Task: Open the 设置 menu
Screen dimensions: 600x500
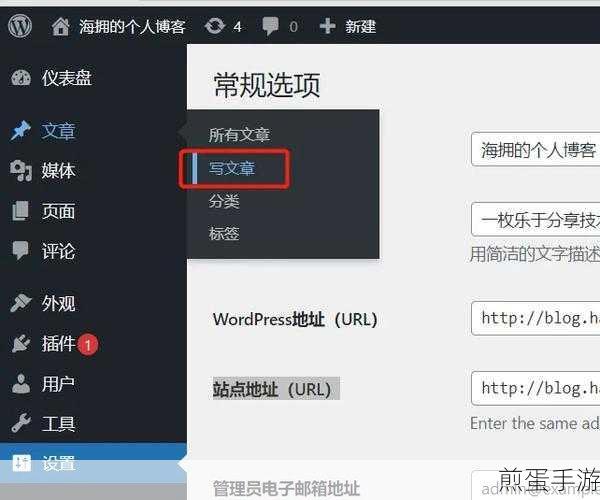Action: coord(58,464)
